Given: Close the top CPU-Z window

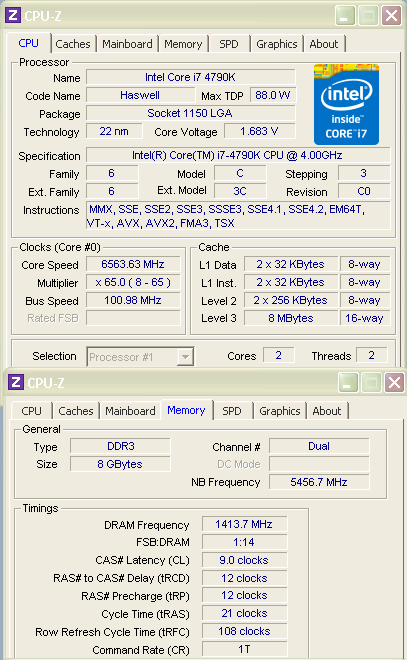Looking at the screenshot, I should (x=391, y=16).
